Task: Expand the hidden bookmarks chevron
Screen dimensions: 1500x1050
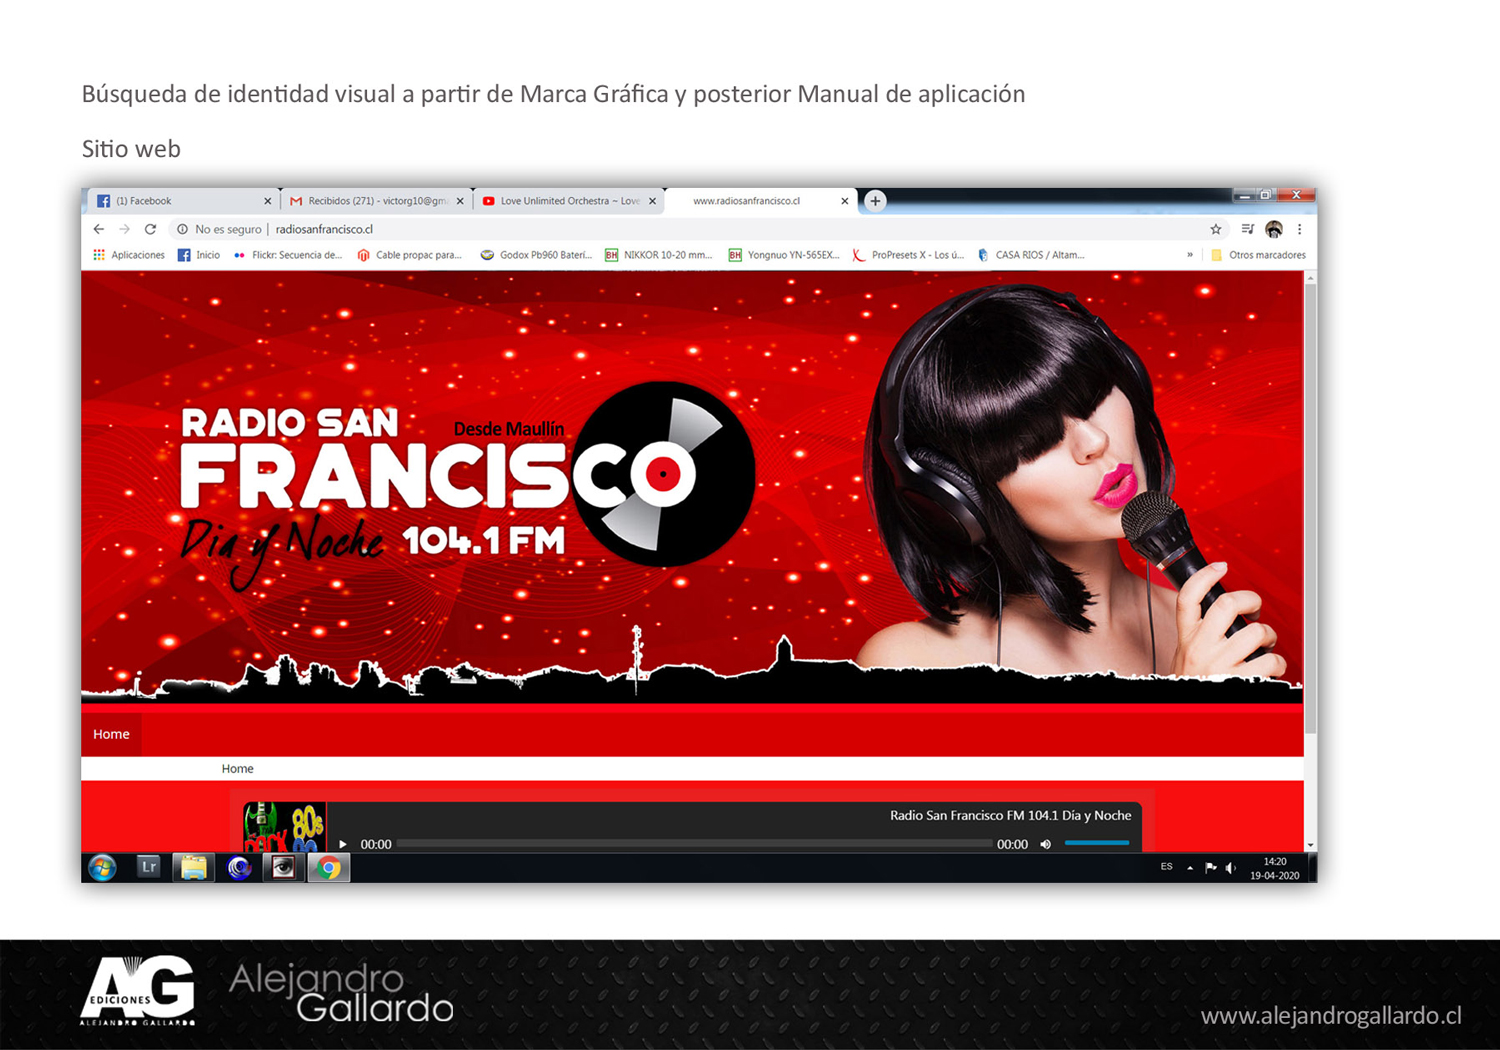Action: pos(1189,255)
